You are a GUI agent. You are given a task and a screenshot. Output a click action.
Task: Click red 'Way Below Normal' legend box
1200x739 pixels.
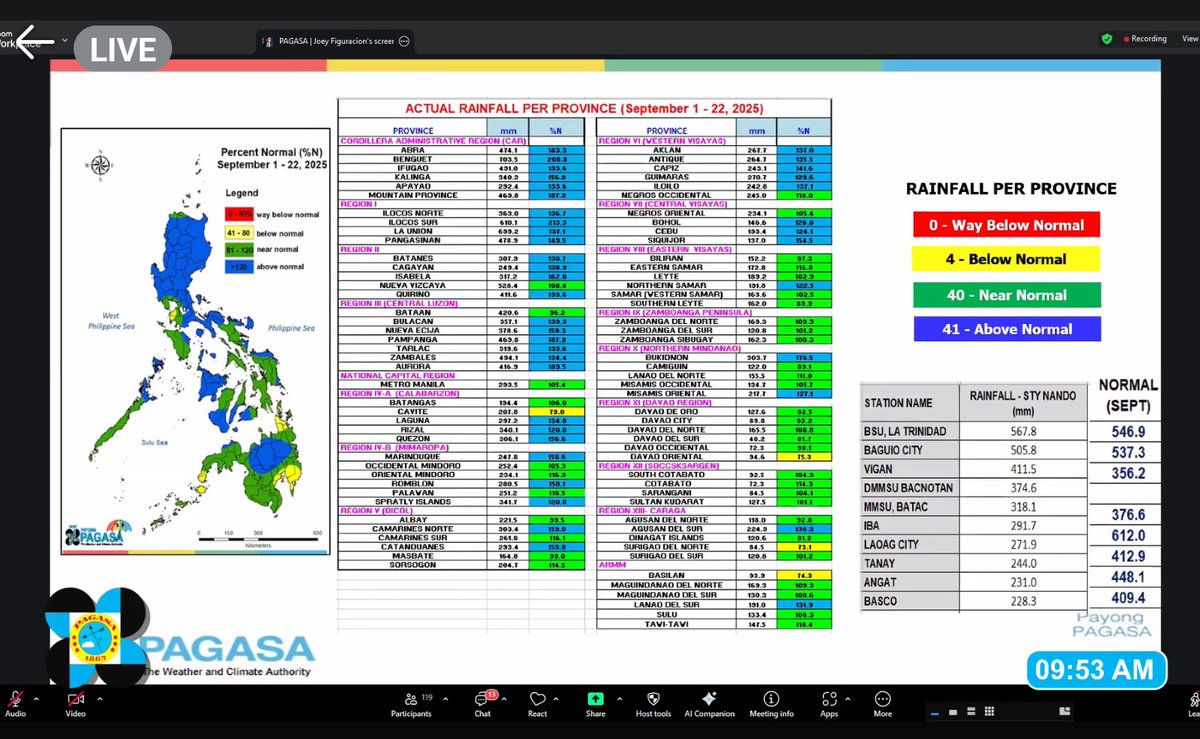pos(1005,225)
